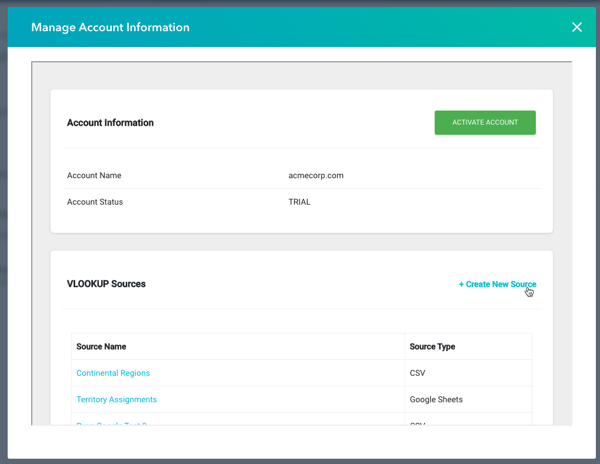Open the Territory Assignments source
This screenshot has height=464, width=600.
click(116, 399)
